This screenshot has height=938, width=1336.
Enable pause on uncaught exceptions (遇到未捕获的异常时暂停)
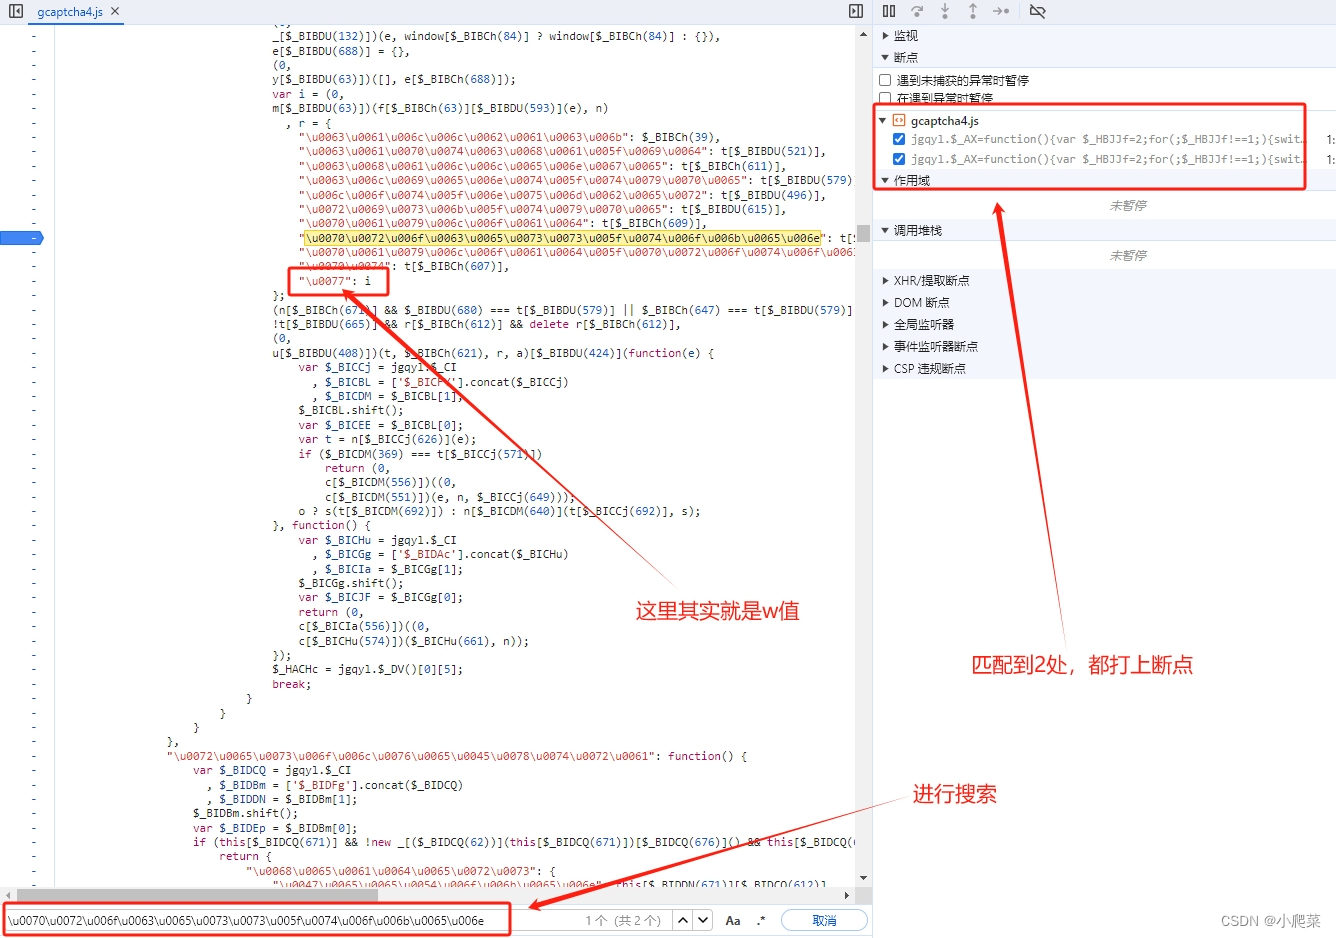tap(885, 80)
